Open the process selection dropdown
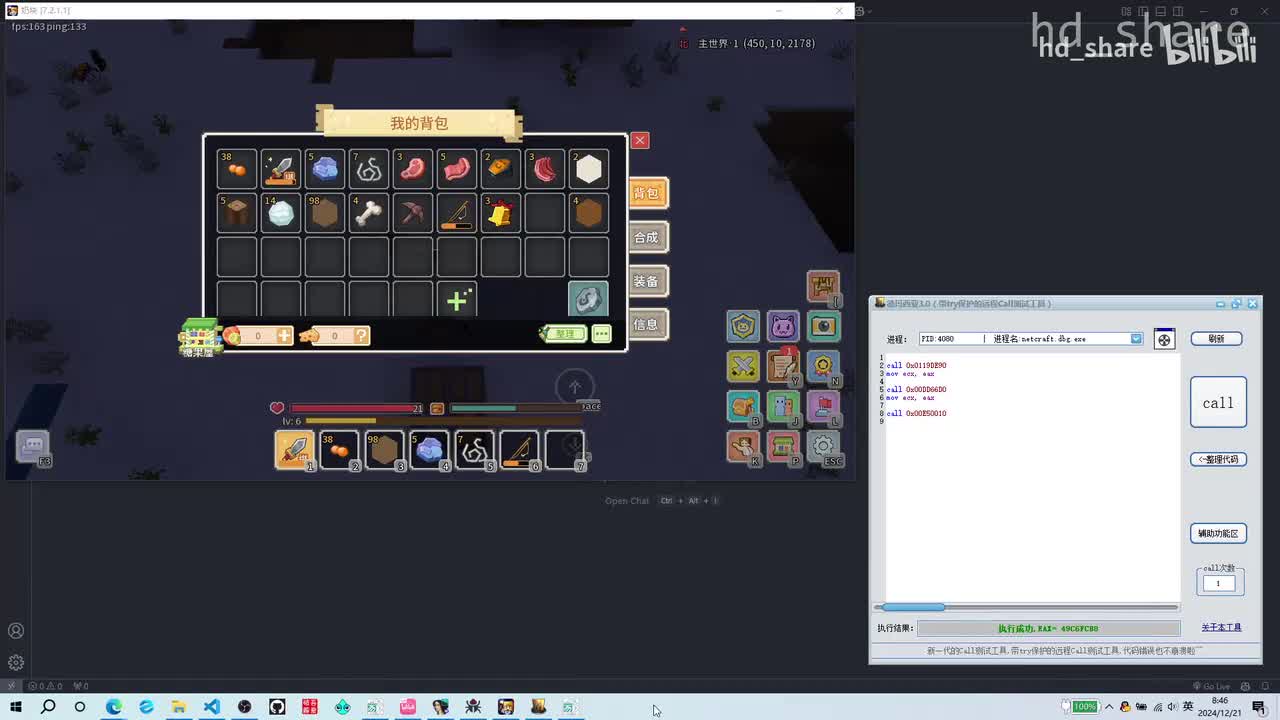Image resolution: width=1280 pixels, height=720 pixels. pos(1136,339)
